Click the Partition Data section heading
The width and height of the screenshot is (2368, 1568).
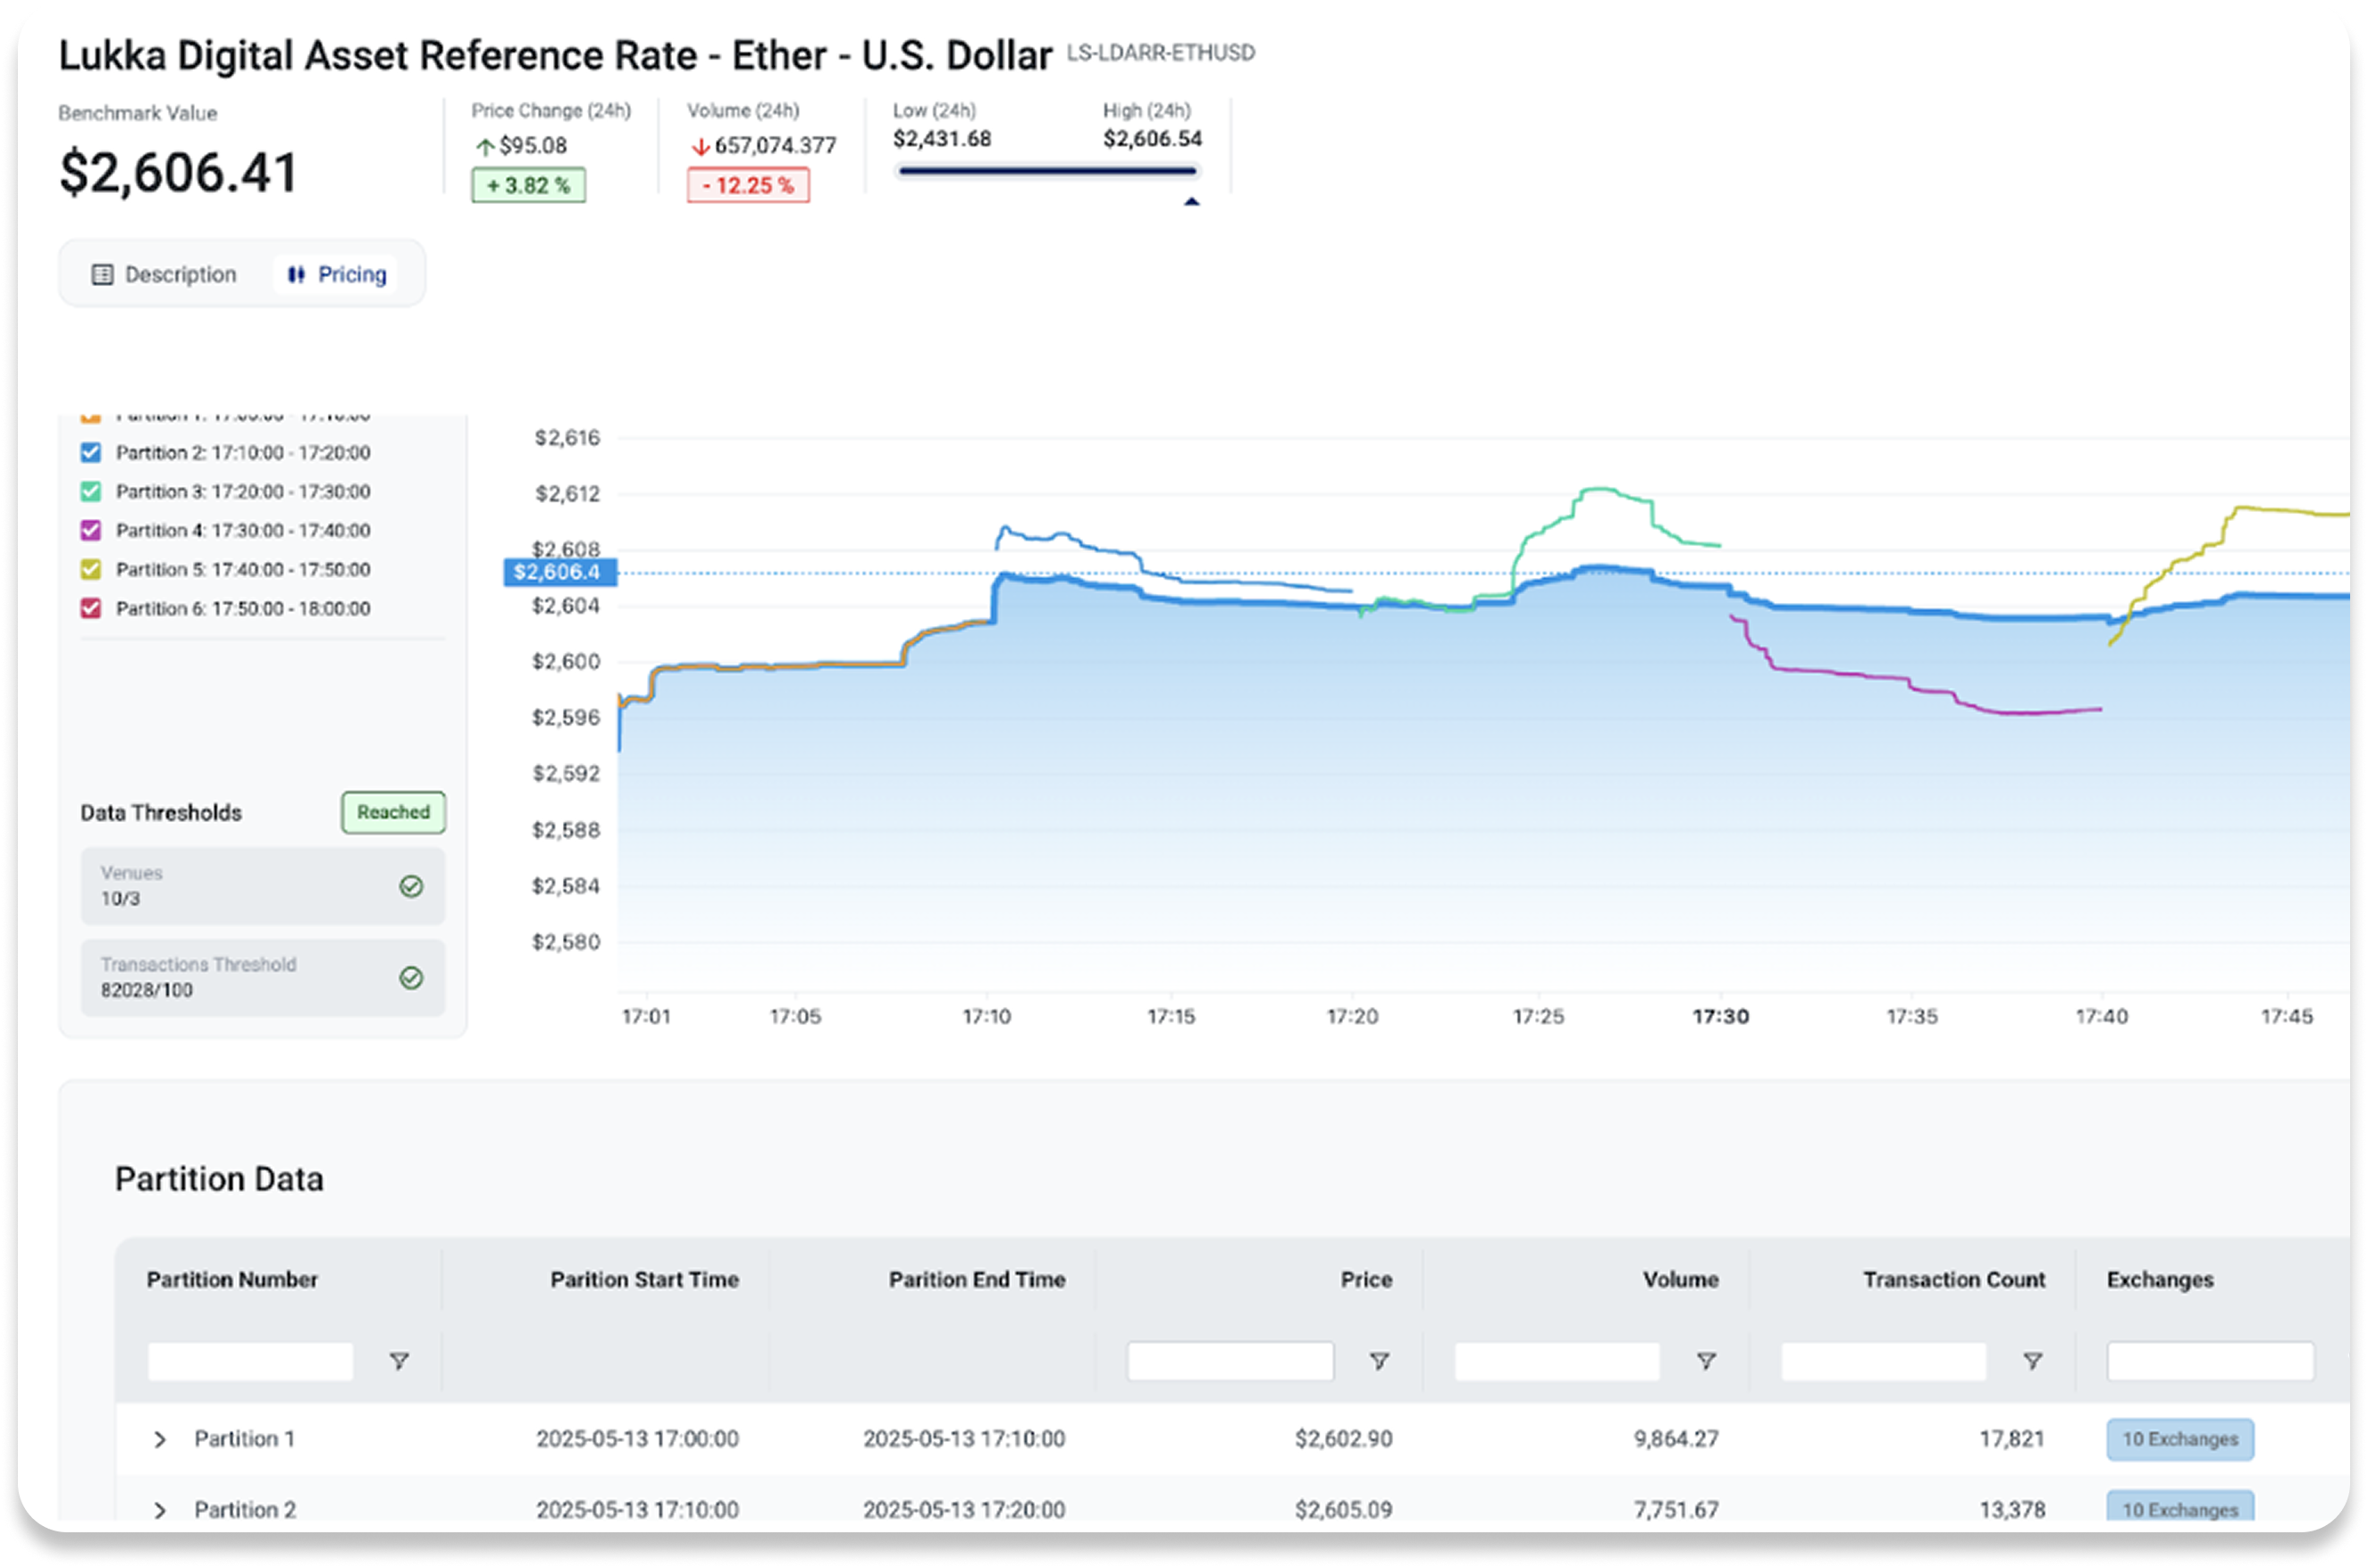(x=219, y=1179)
